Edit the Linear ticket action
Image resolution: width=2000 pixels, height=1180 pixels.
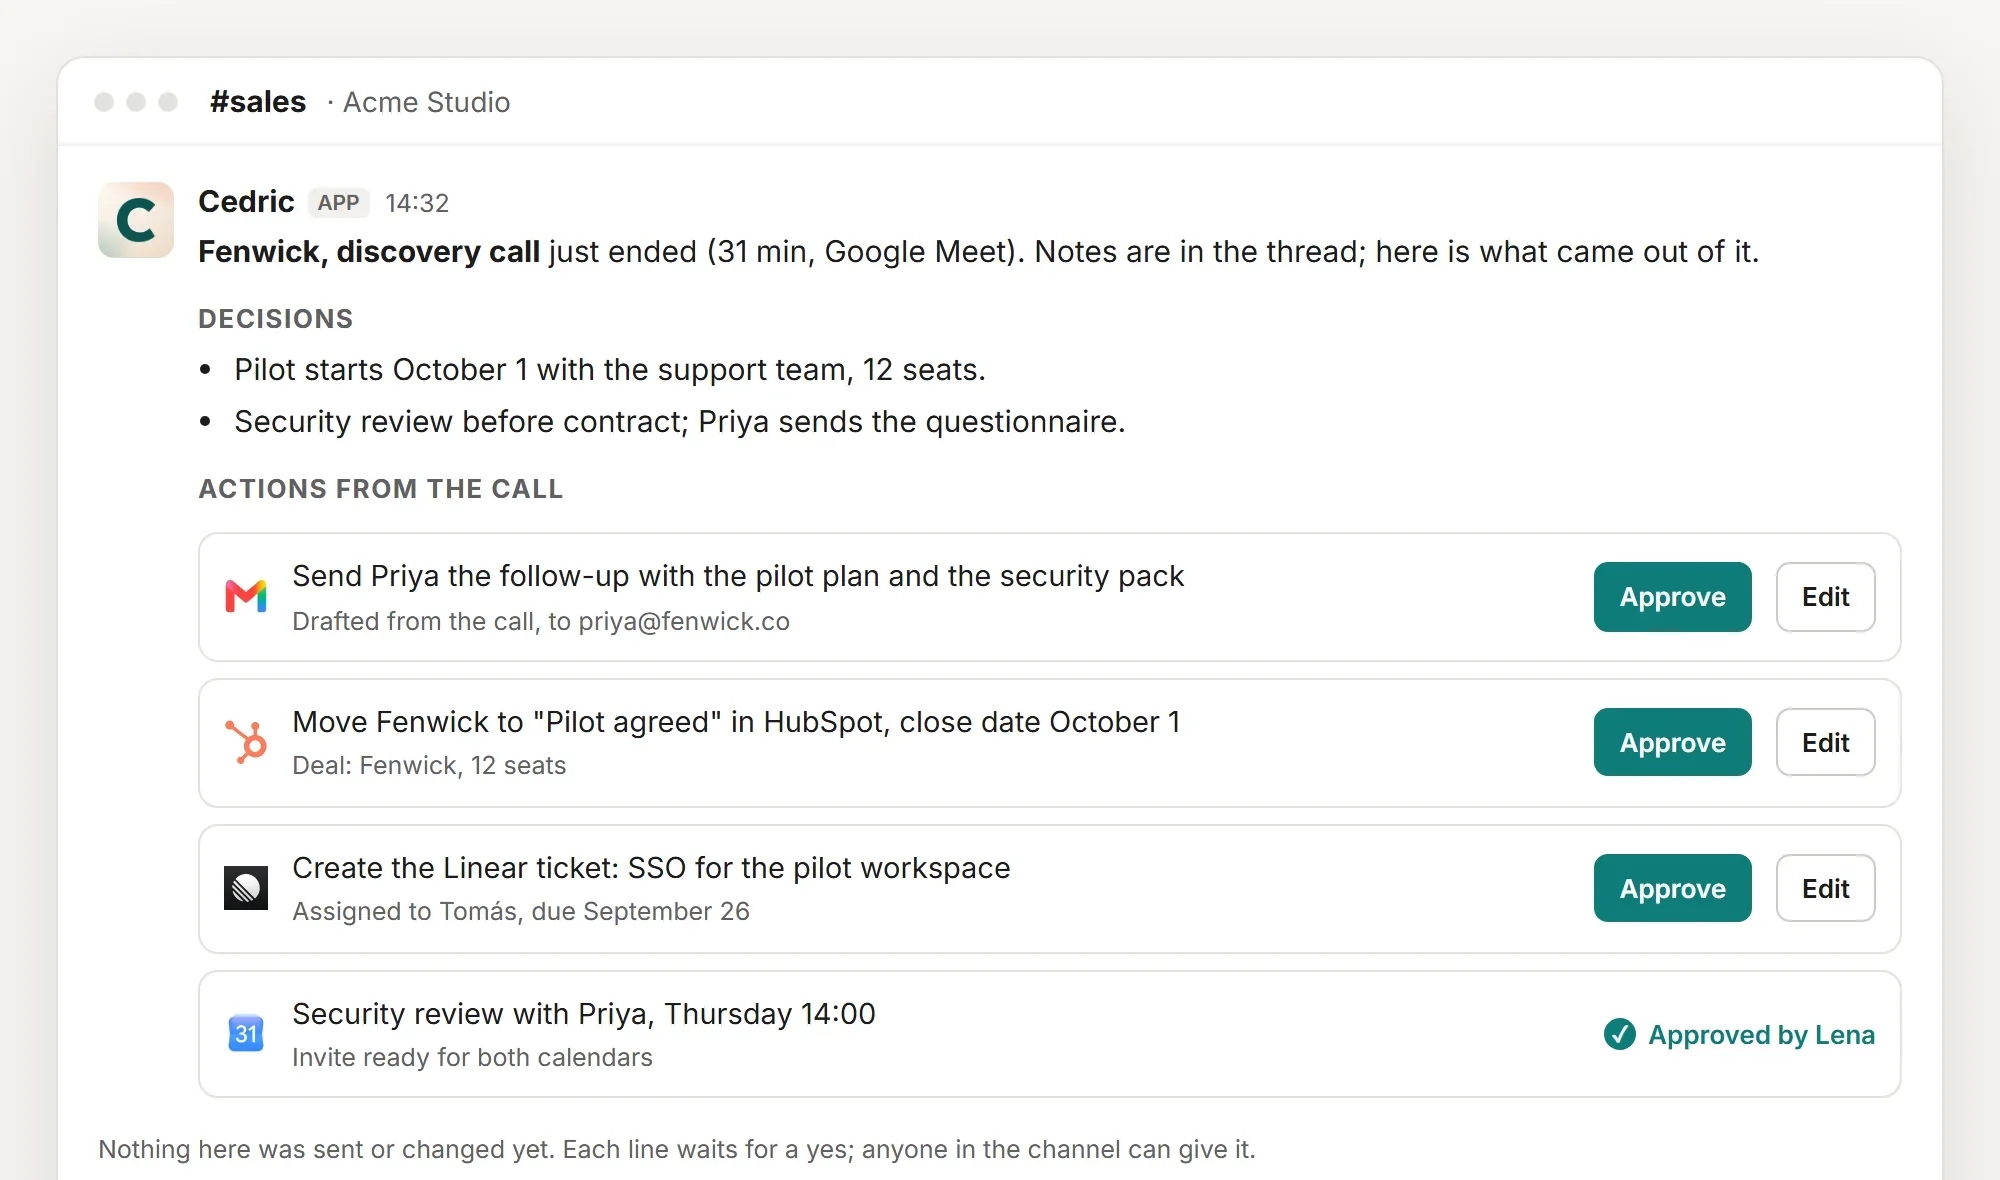(1826, 888)
